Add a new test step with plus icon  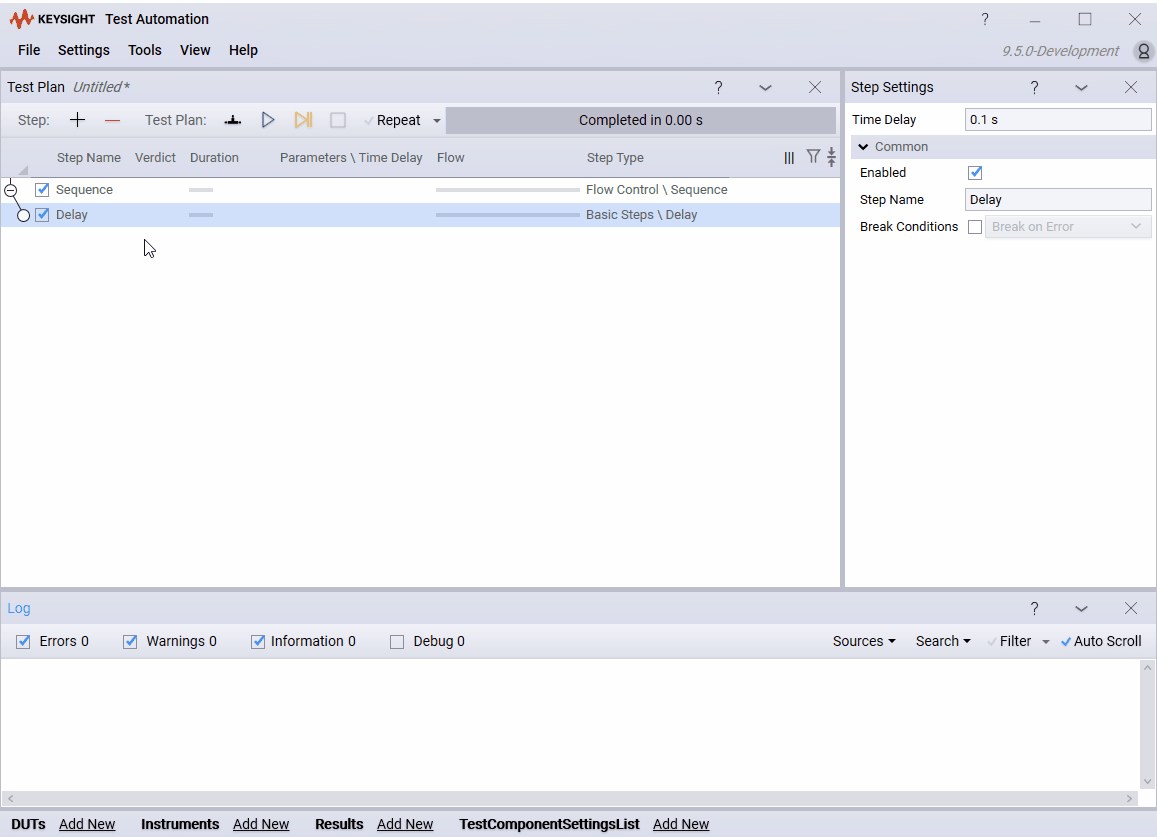coord(77,120)
